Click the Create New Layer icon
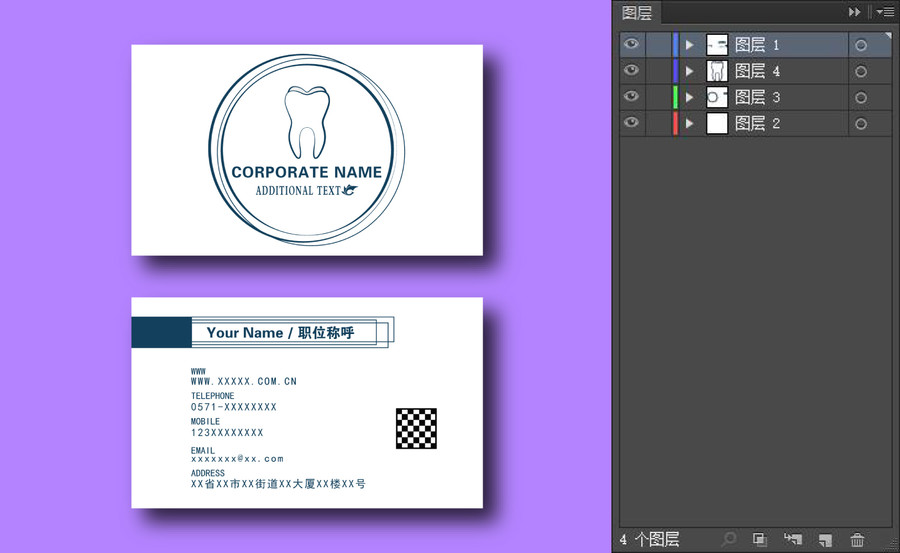This screenshot has width=900, height=553. pos(825,539)
